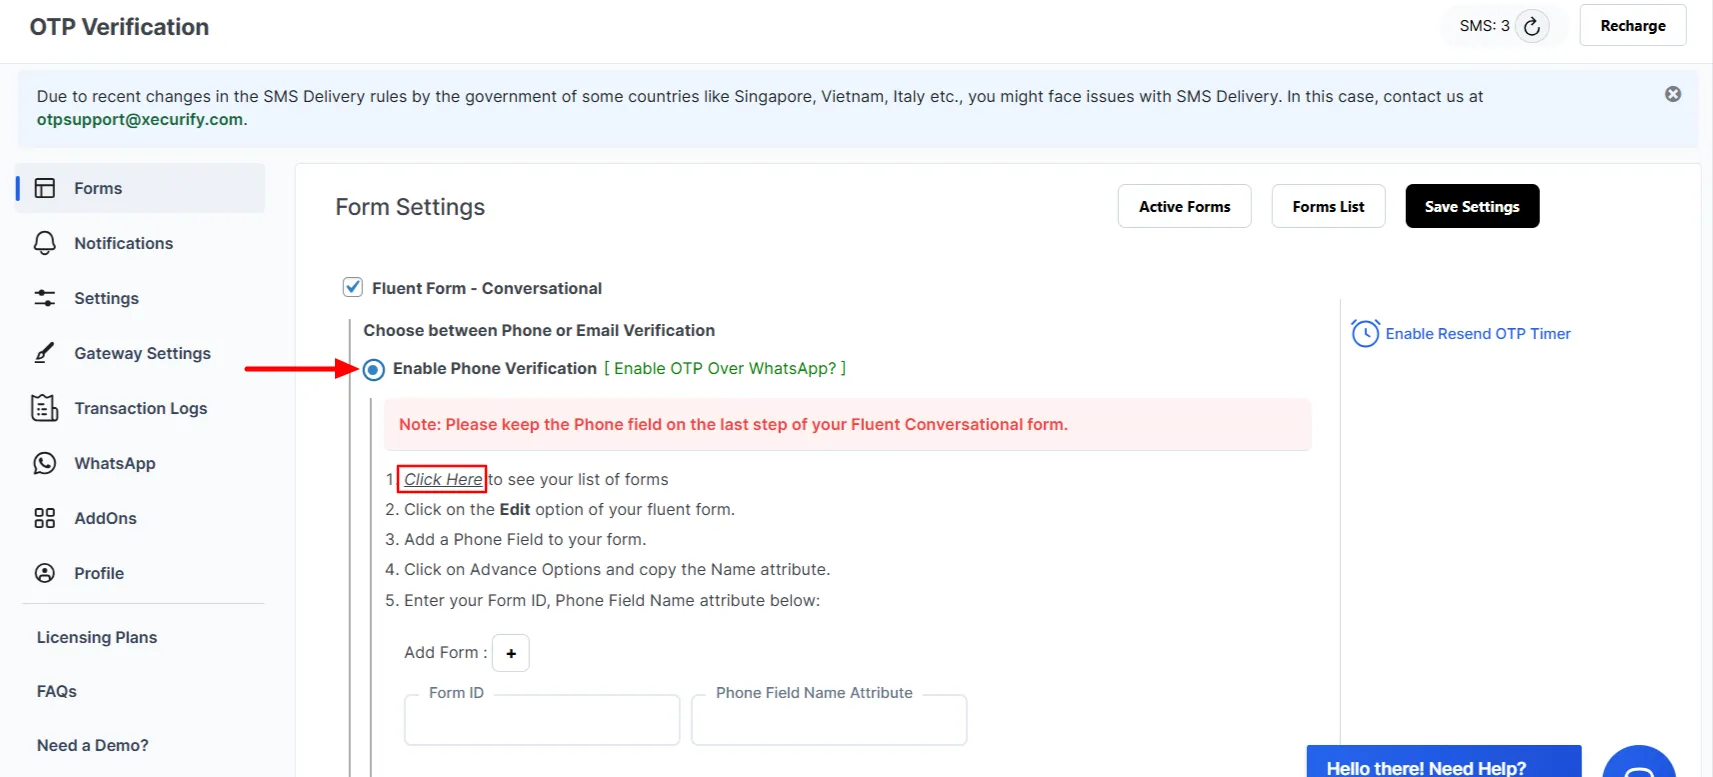Click the Recharge button
This screenshot has height=777, width=1713.
click(x=1632, y=26)
